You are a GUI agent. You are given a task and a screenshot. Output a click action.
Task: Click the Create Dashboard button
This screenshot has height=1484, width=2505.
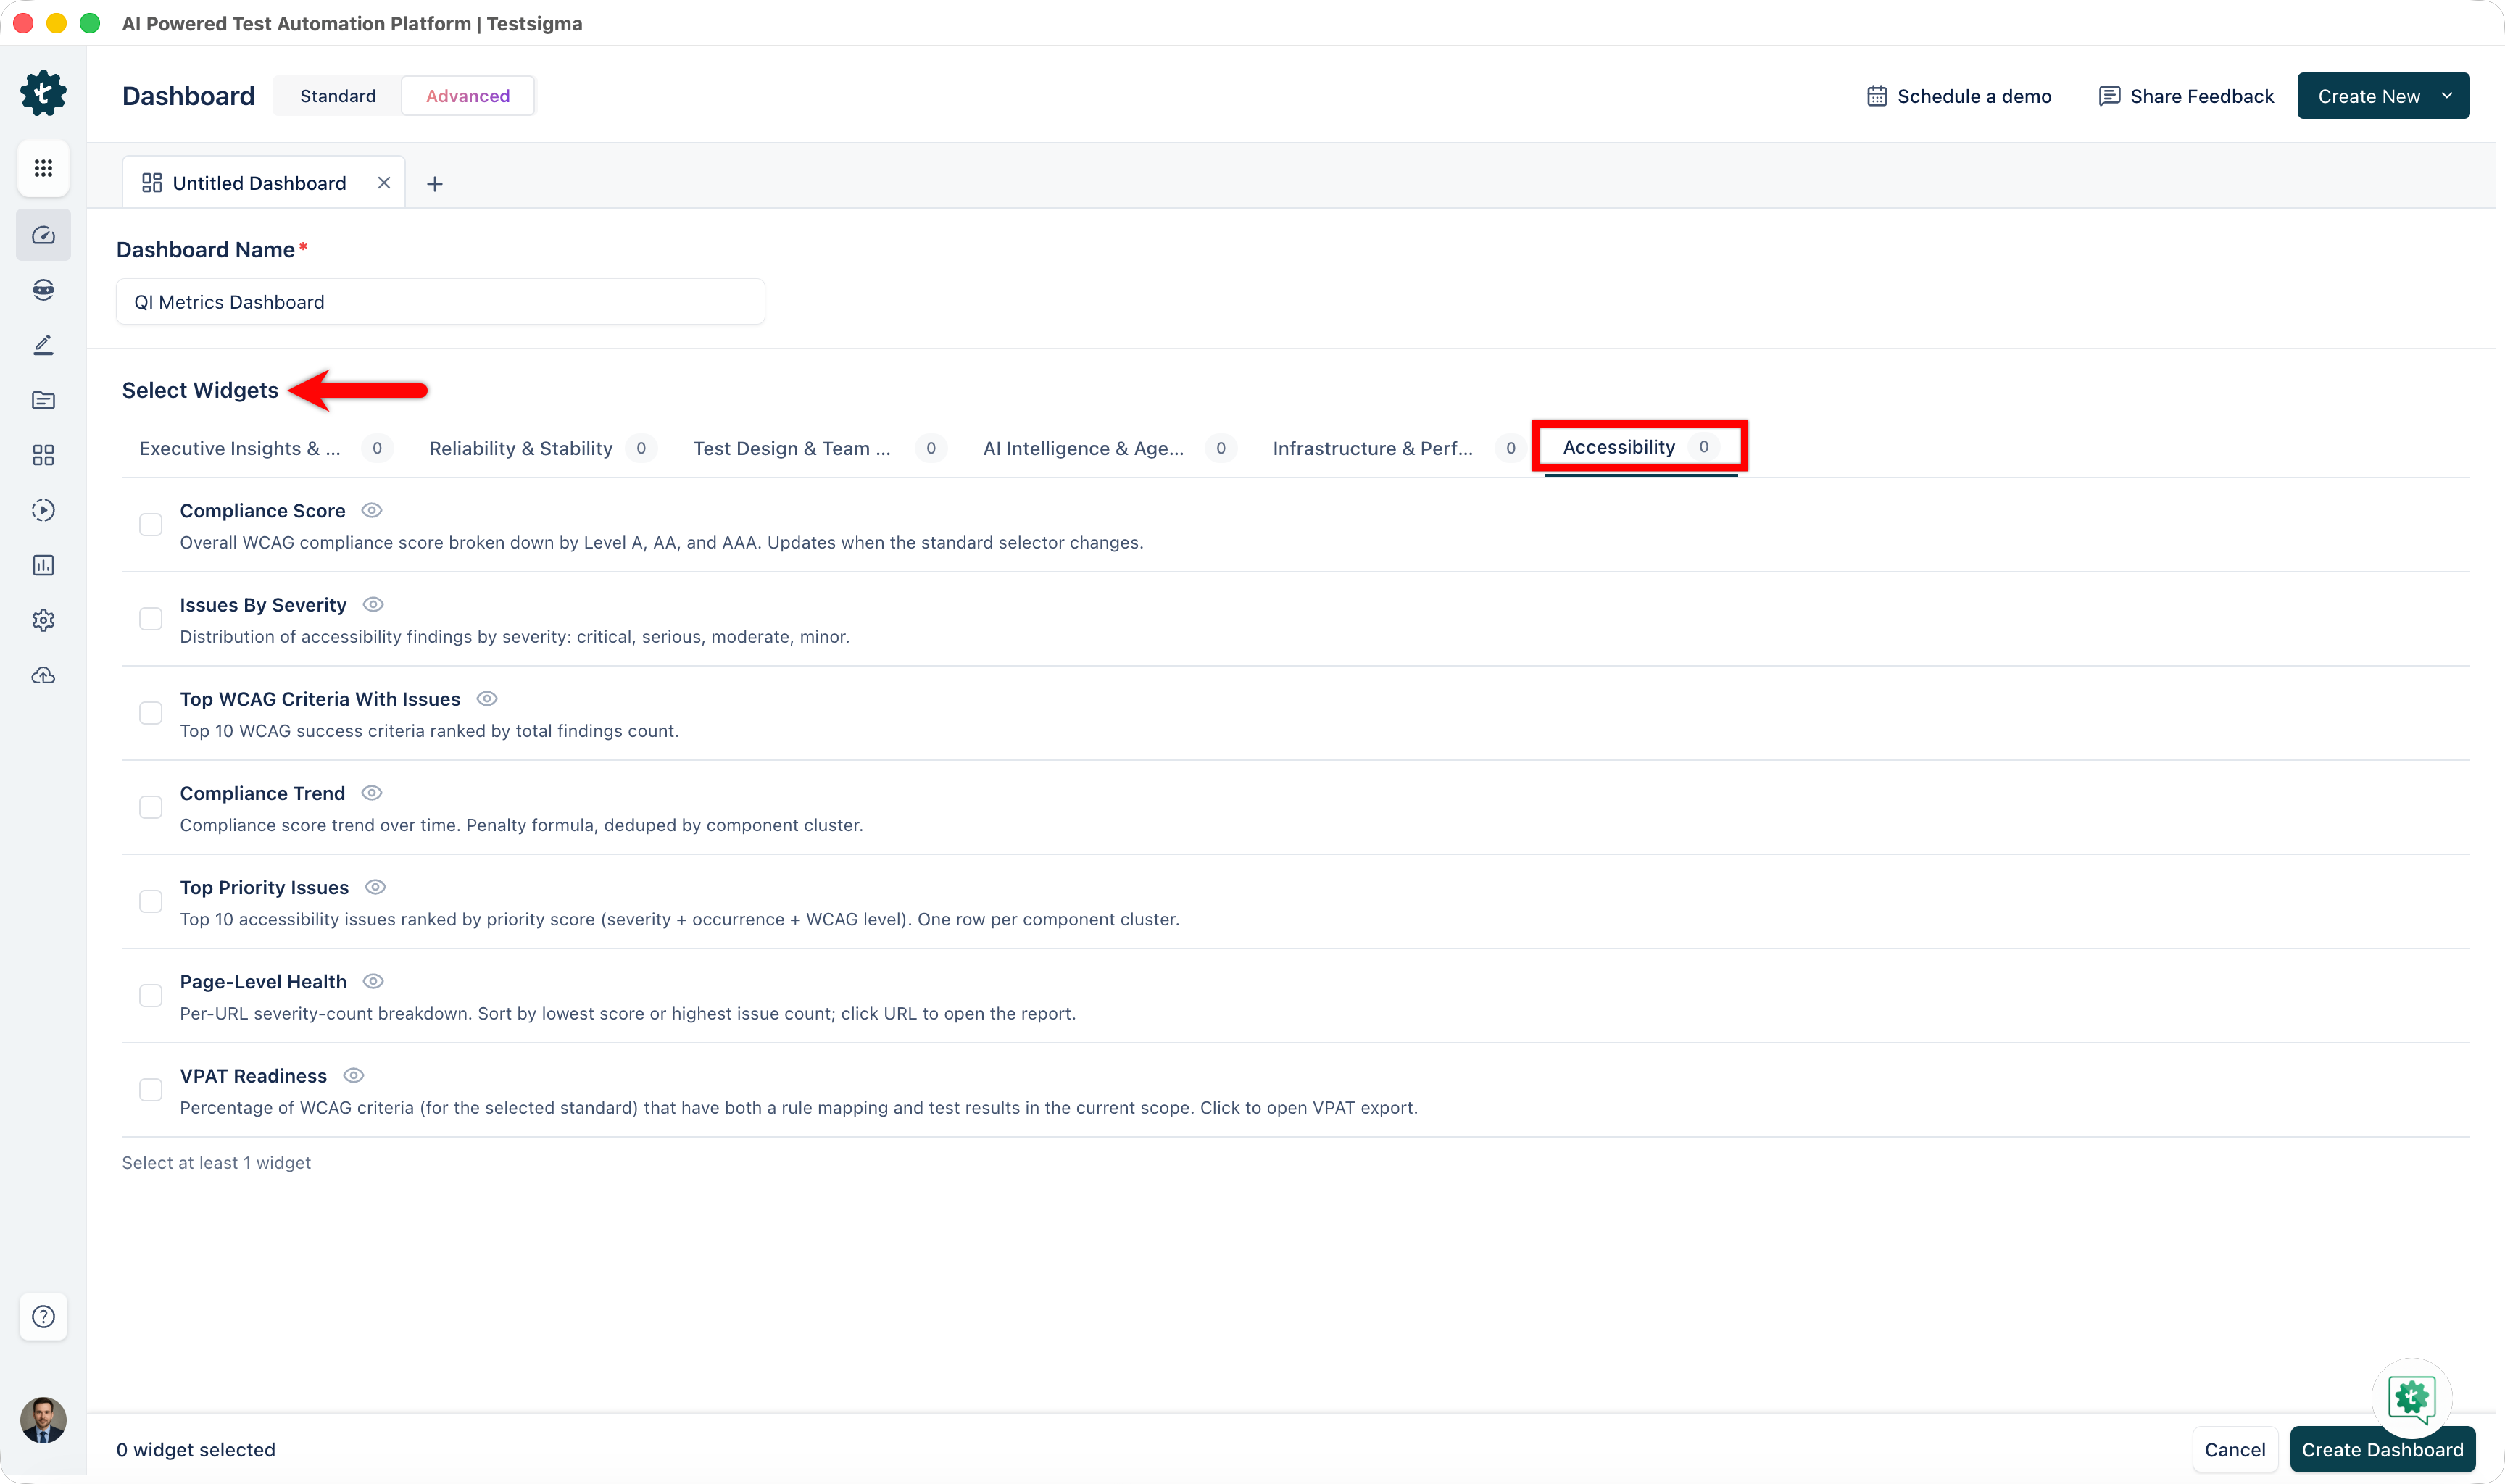(x=2382, y=1450)
